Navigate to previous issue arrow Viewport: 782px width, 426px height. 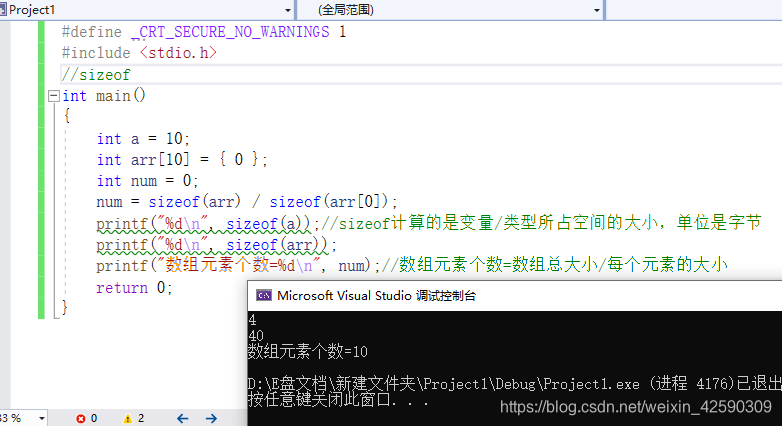pos(183,419)
